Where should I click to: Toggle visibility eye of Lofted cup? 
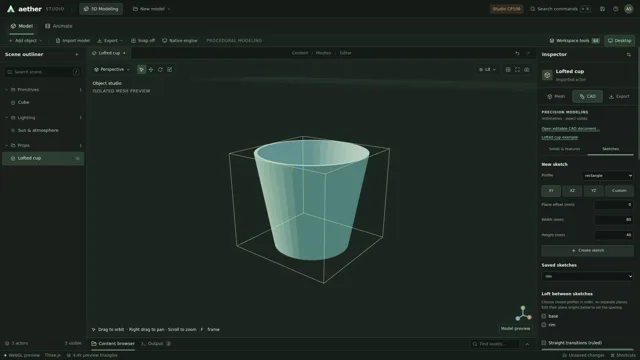pyautogui.click(x=78, y=158)
